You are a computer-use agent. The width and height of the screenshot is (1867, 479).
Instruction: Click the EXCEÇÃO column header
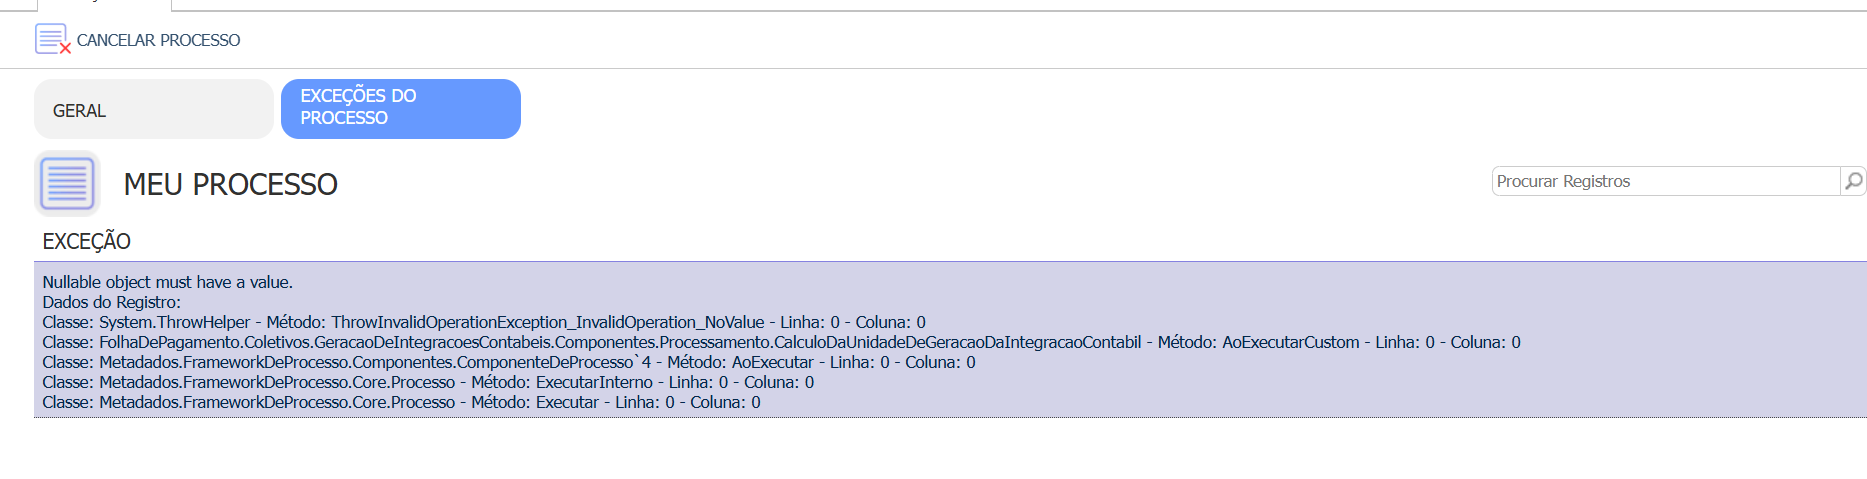pyautogui.click(x=87, y=241)
